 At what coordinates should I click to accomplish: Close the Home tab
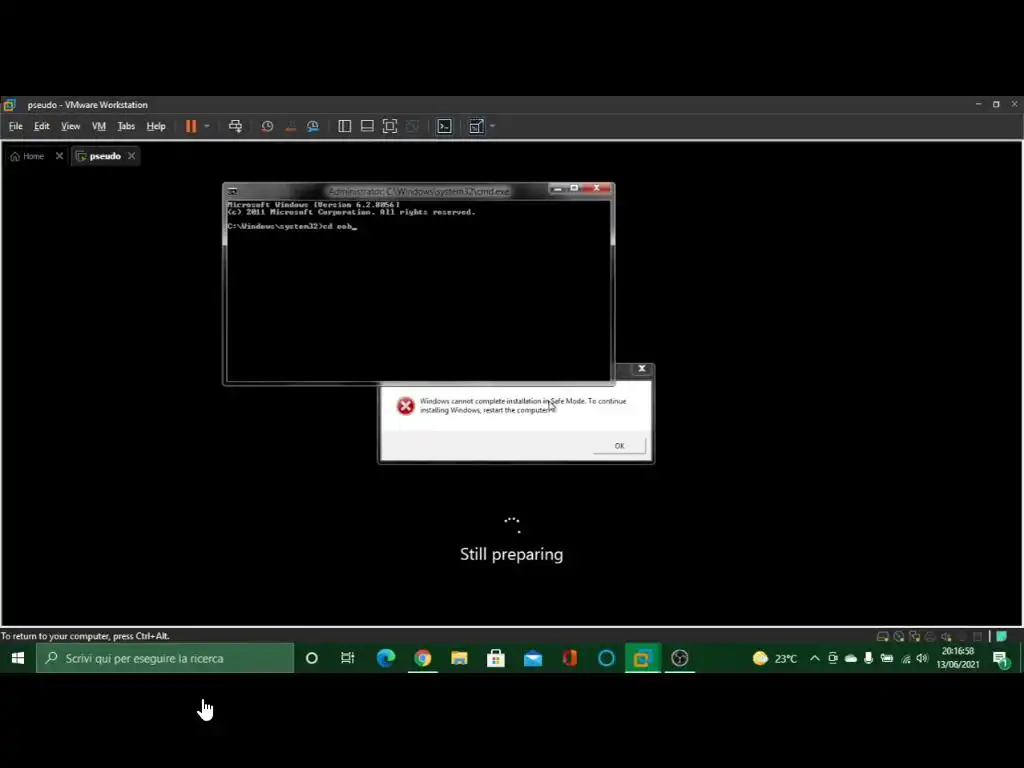point(59,156)
